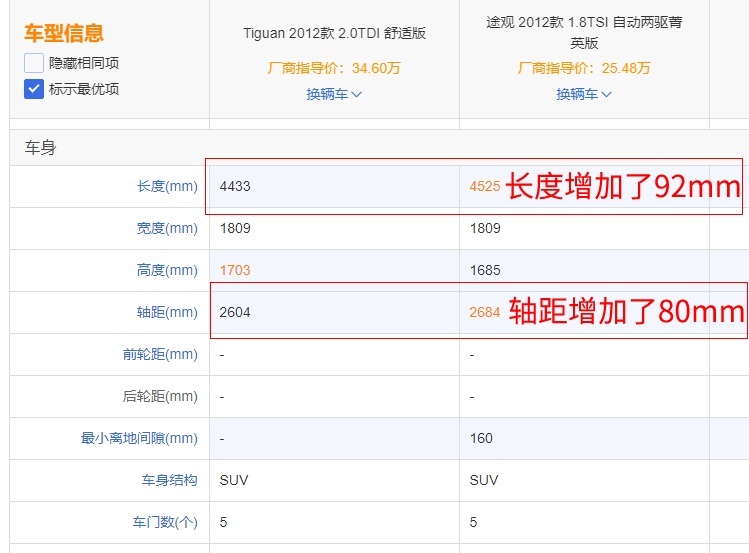Click the 厂商指导价 34.60万 price
Image resolution: width=749 pixels, height=553 pixels.
pos(334,68)
